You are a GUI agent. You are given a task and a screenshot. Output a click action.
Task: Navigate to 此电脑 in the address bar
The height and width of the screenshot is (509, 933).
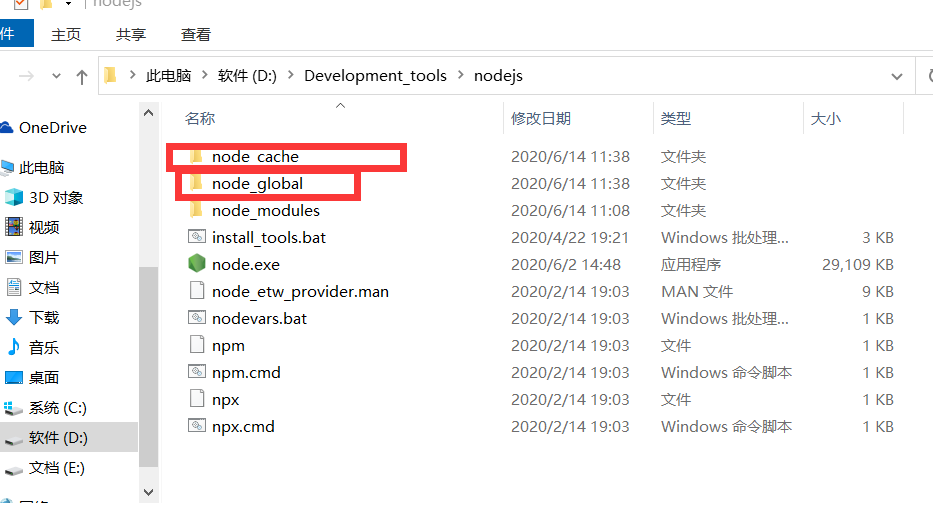click(168, 76)
